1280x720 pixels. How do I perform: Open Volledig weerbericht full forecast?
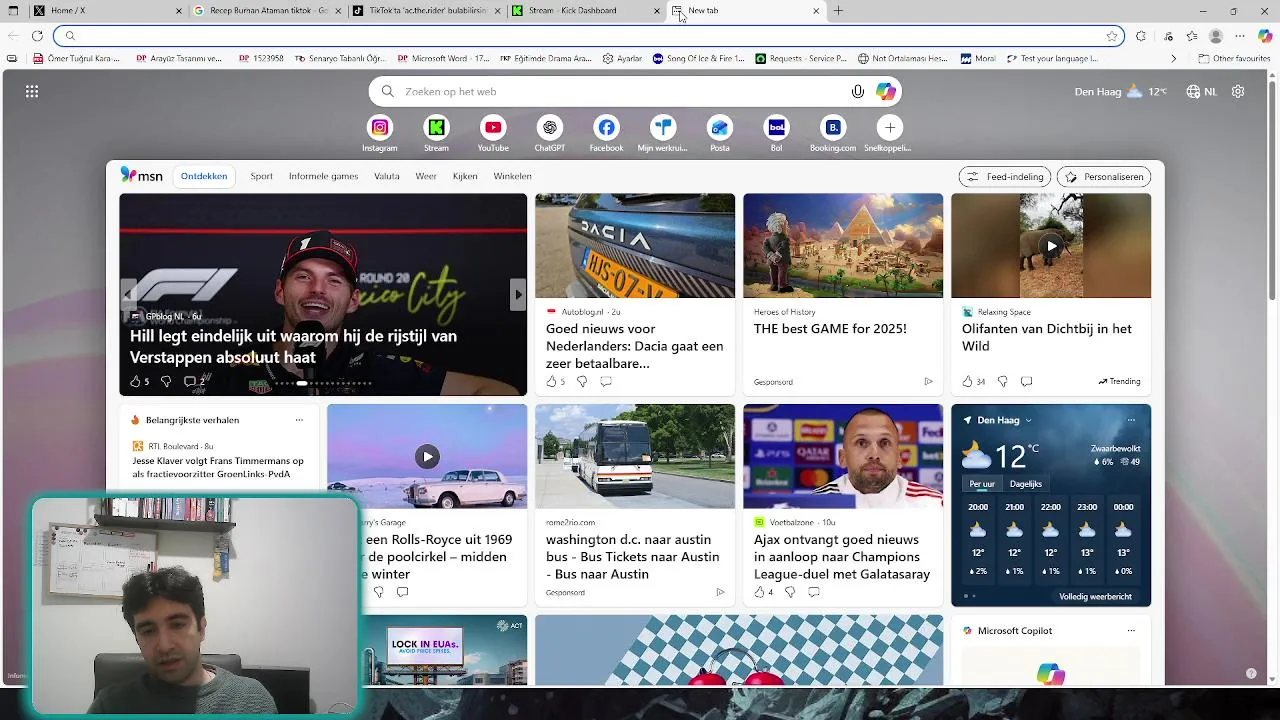tap(1095, 597)
